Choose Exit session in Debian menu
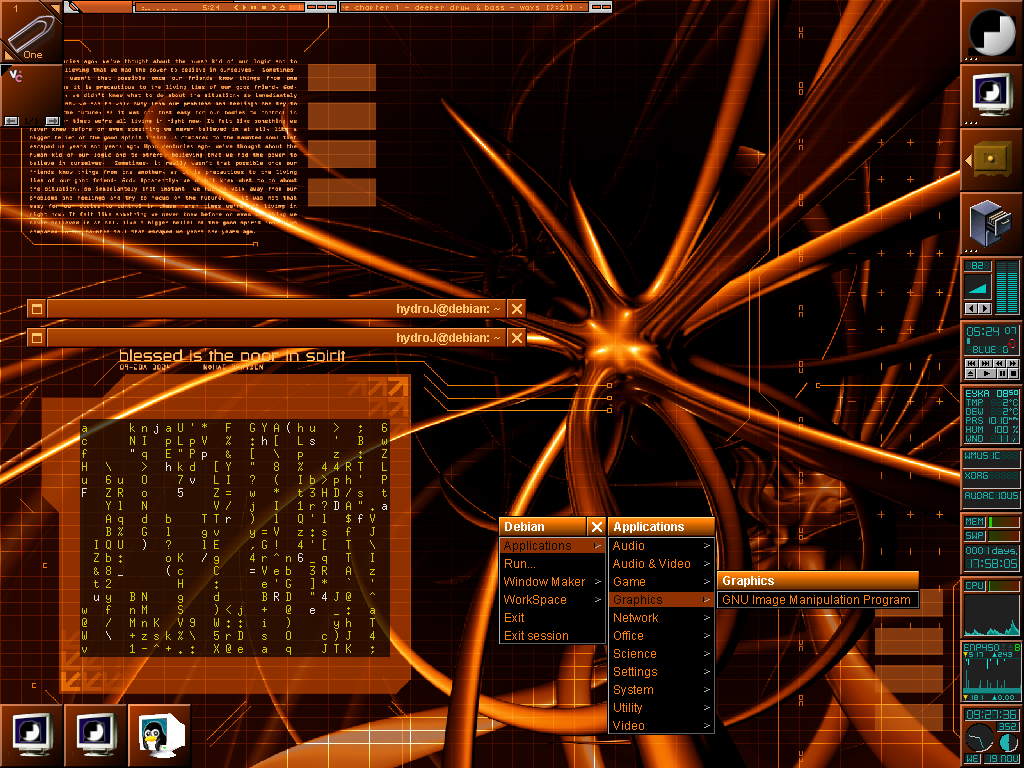The image size is (1024, 768). point(552,636)
